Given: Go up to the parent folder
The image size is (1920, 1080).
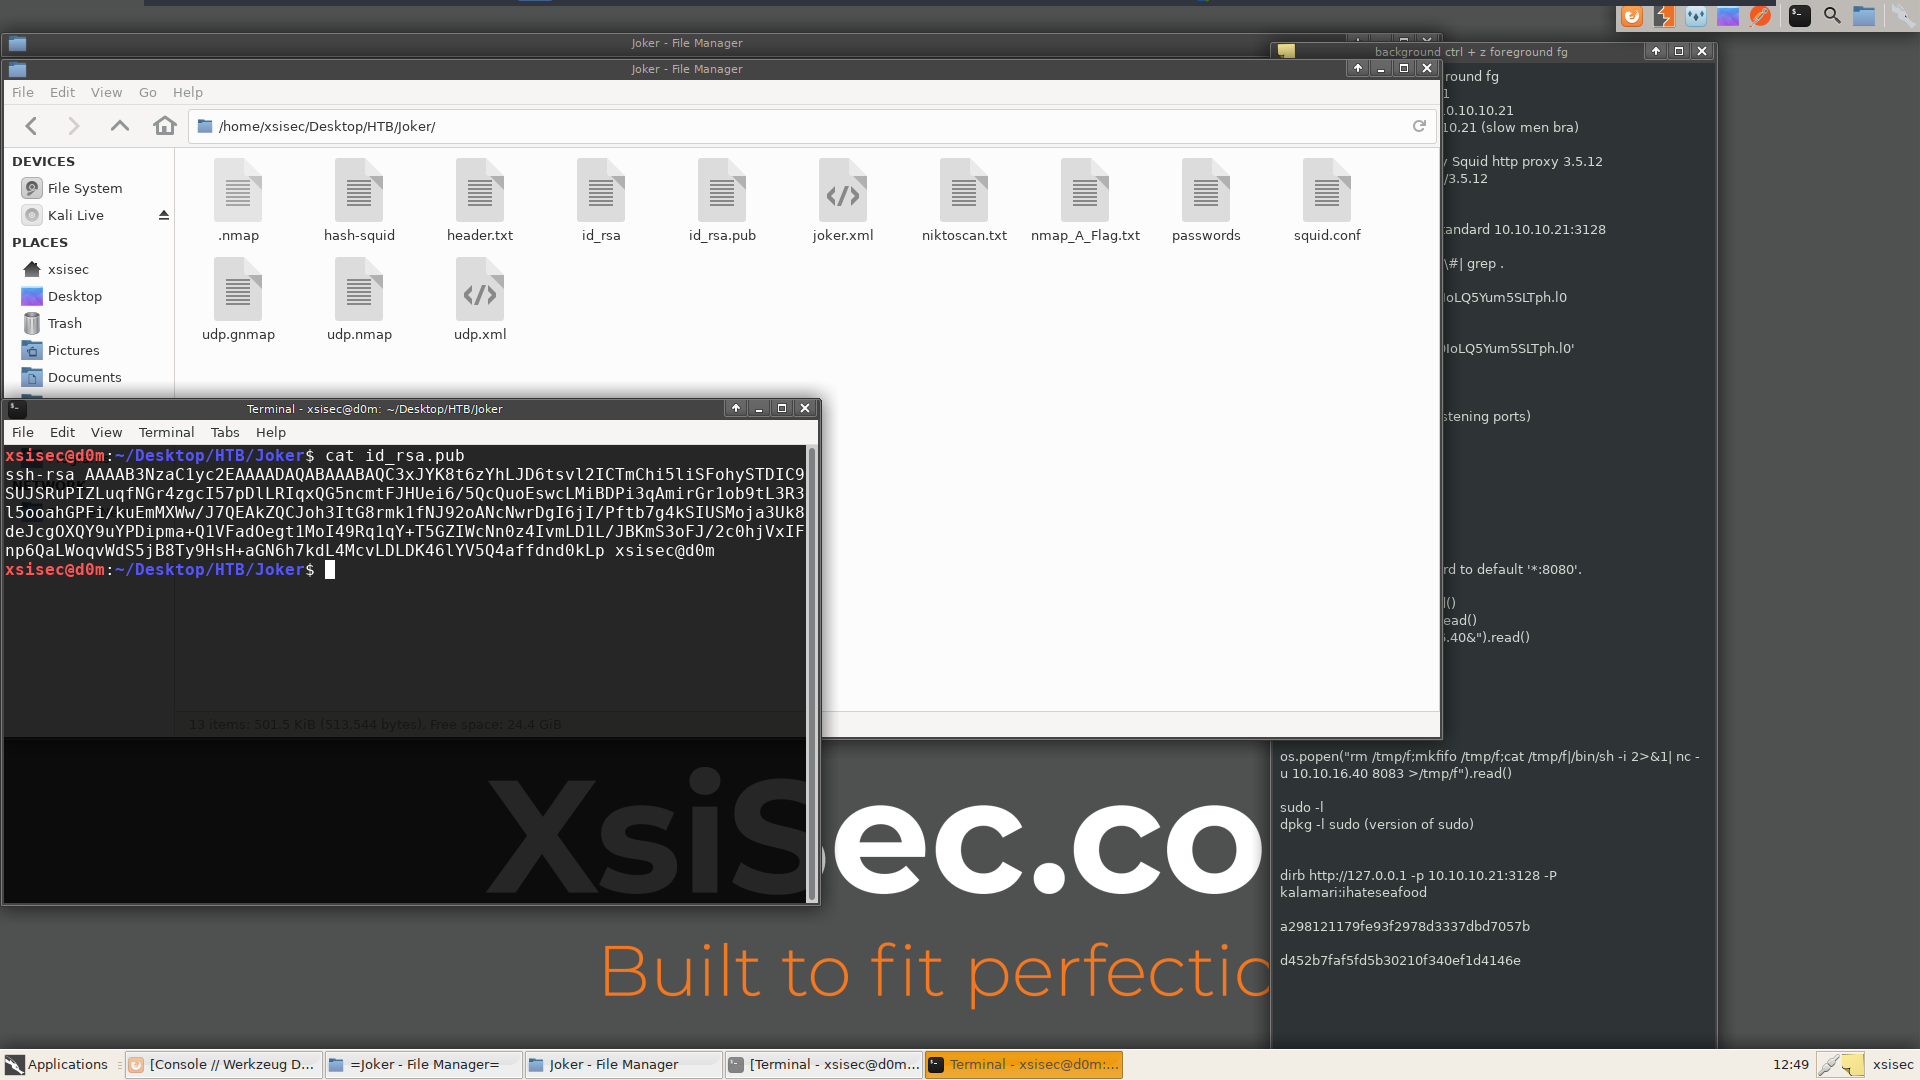Looking at the screenshot, I should (x=120, y=126).
